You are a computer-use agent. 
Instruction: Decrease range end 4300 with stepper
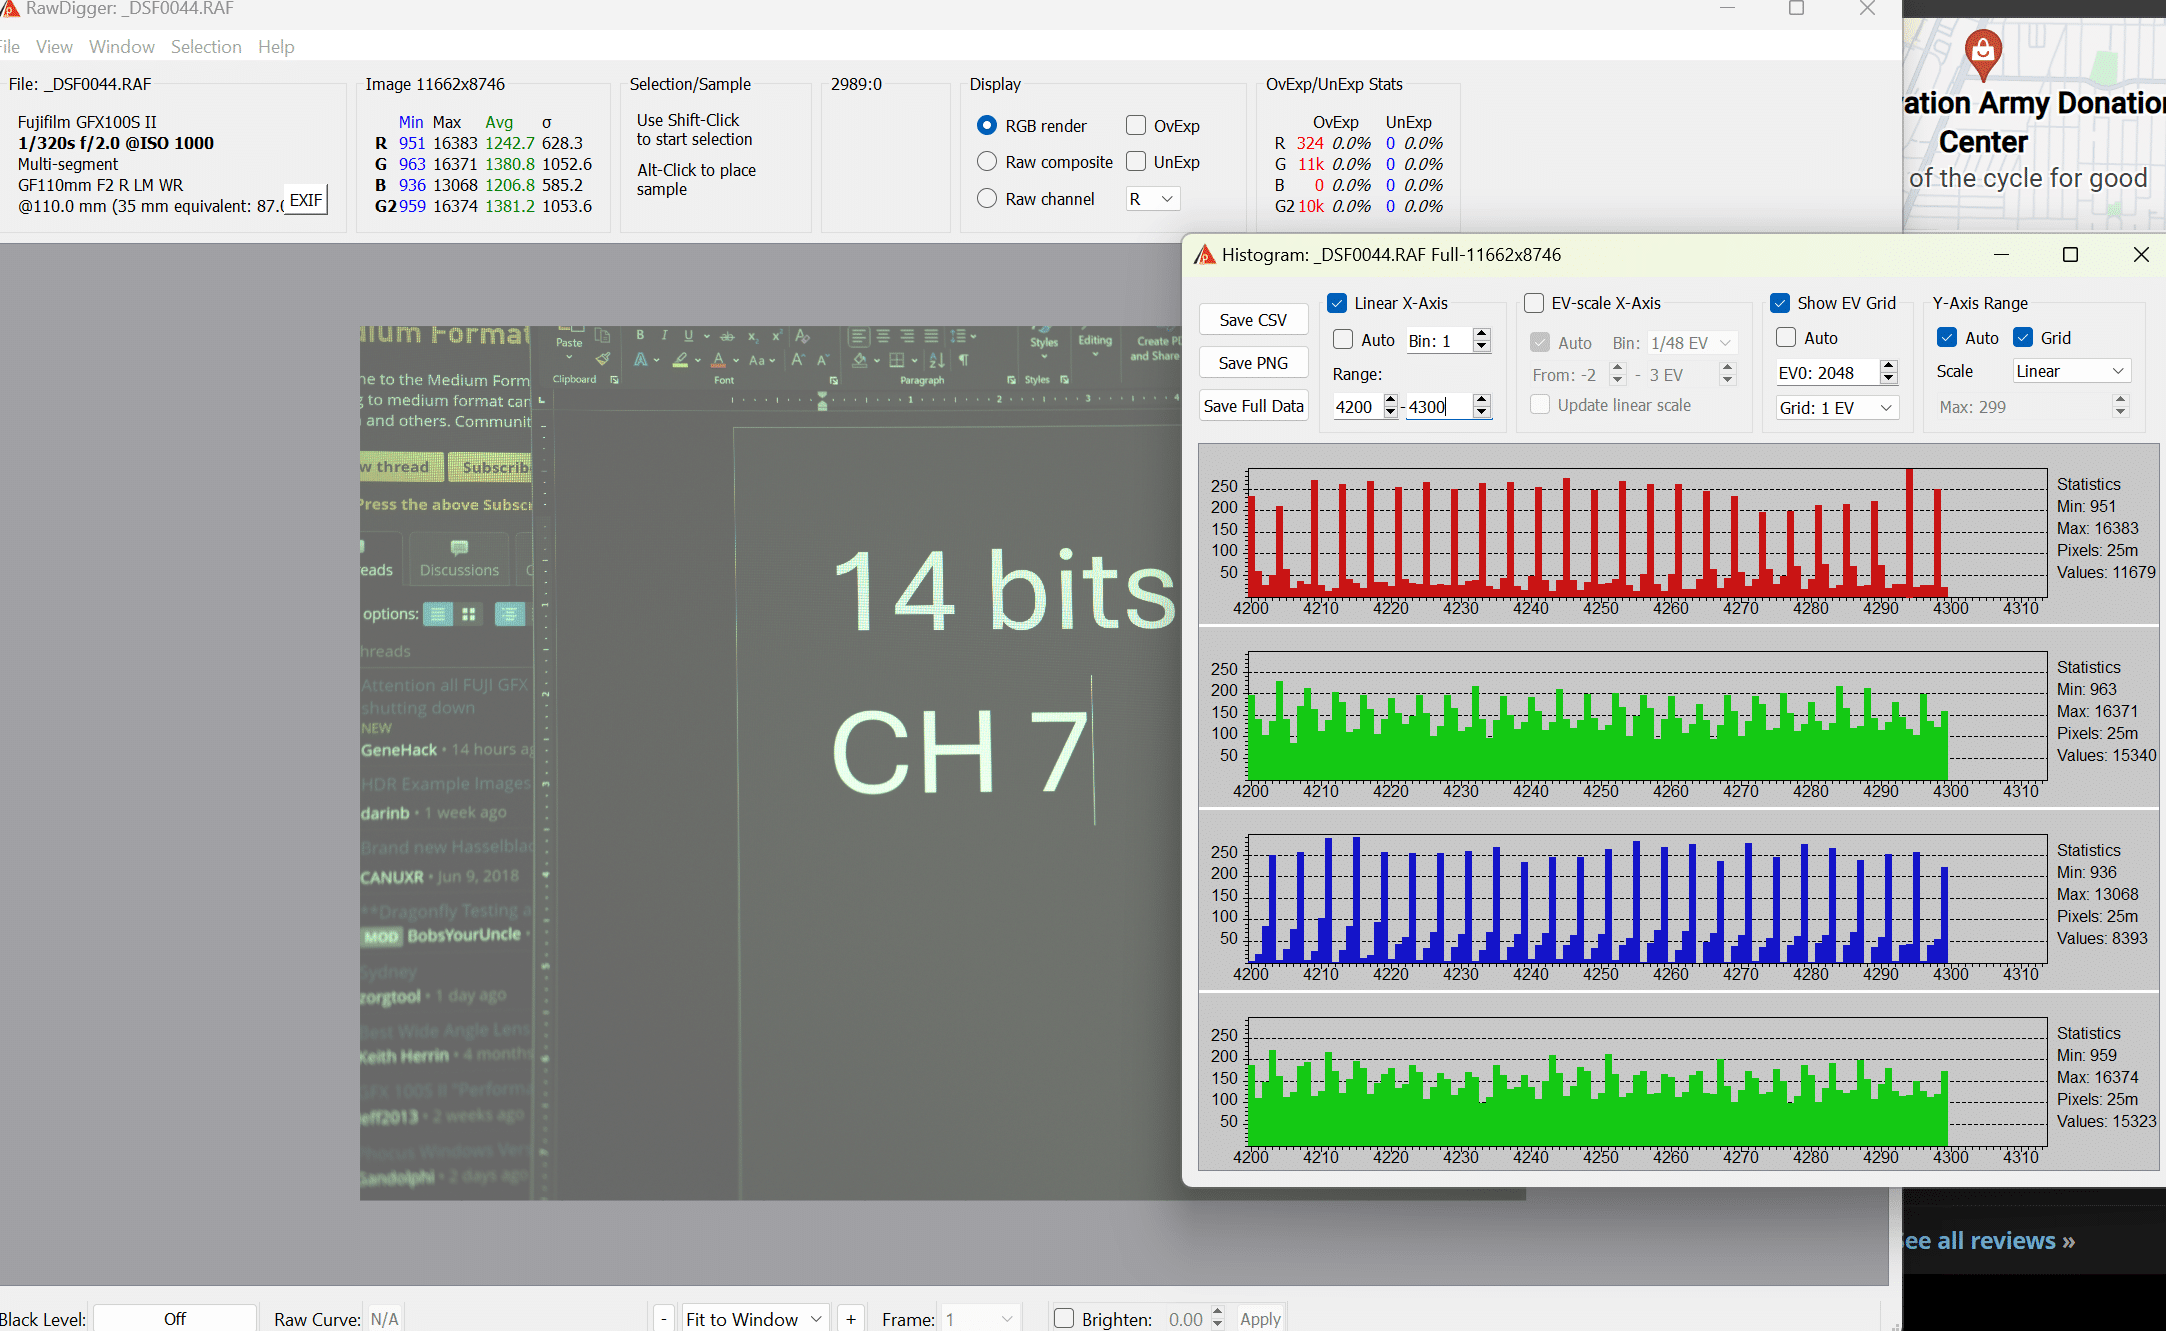click(x=1482, y=414)
